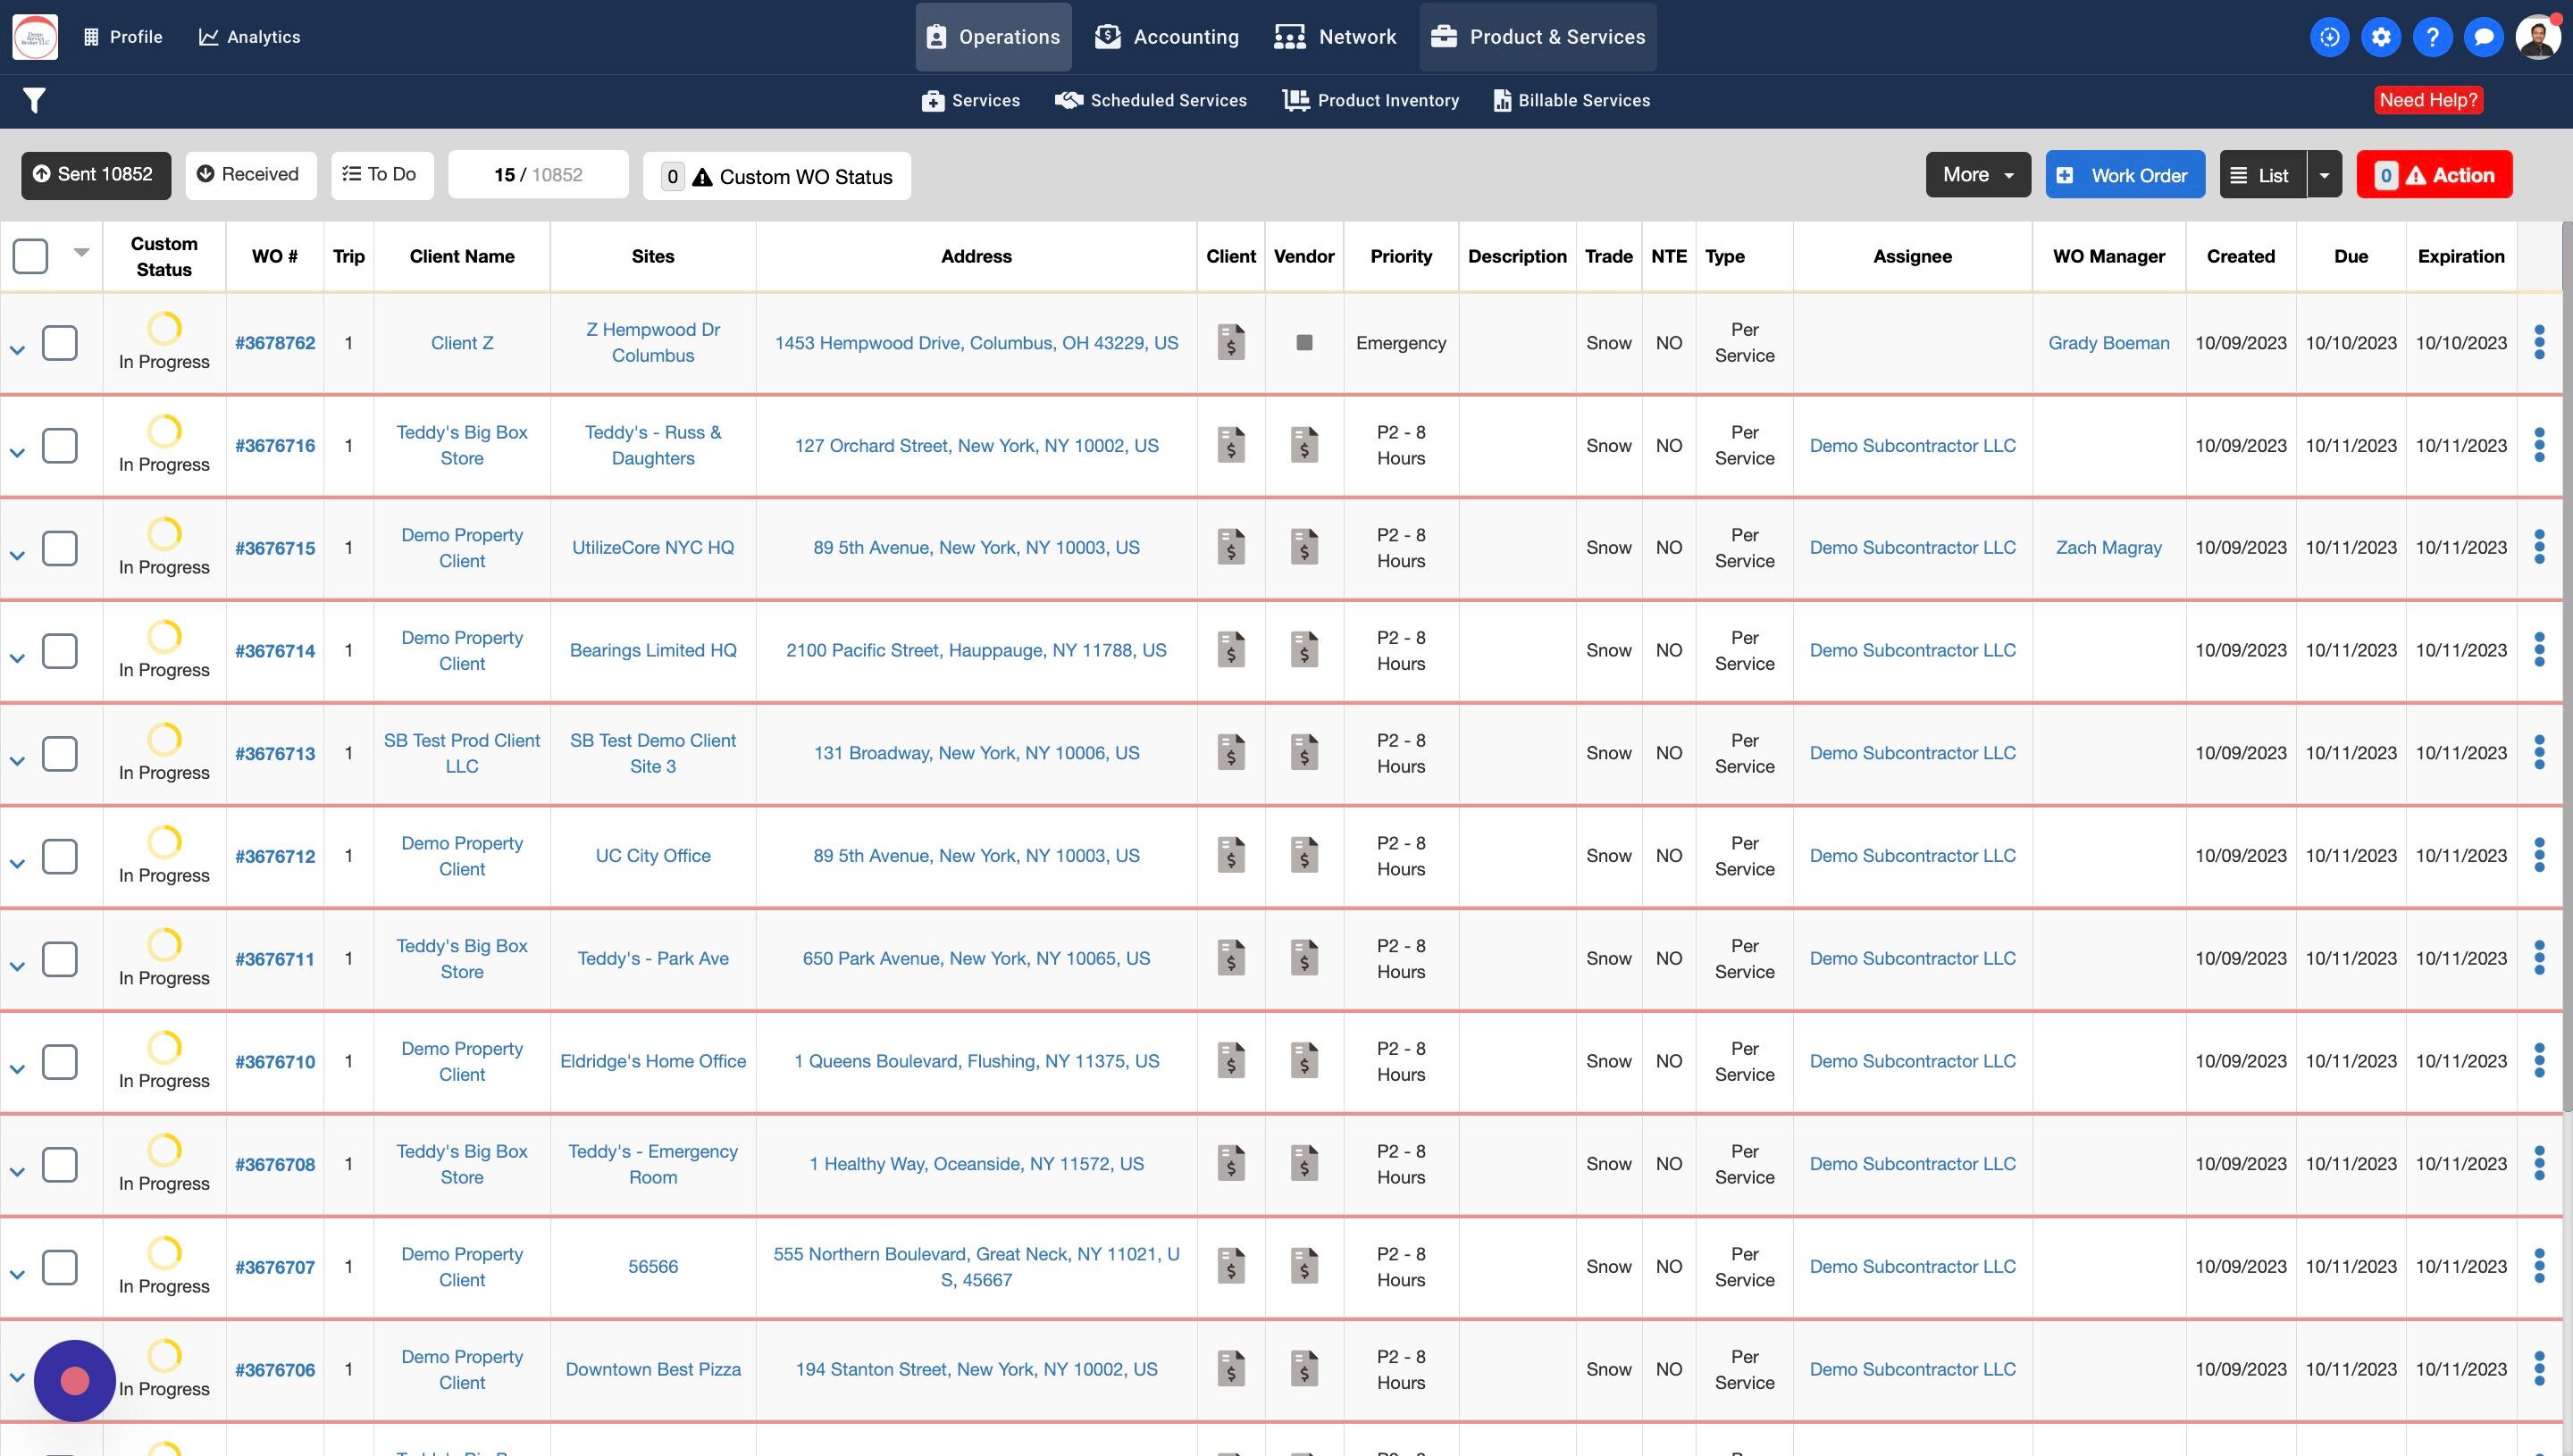Click the blue Work Order button
Viewport: 2573px width, 1456px height.
tap(2124, 175)
